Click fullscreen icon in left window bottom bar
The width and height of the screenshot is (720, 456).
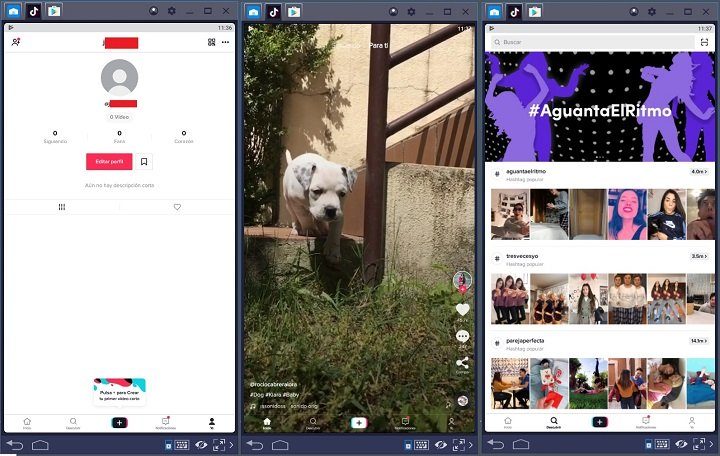tap(219, 445)
